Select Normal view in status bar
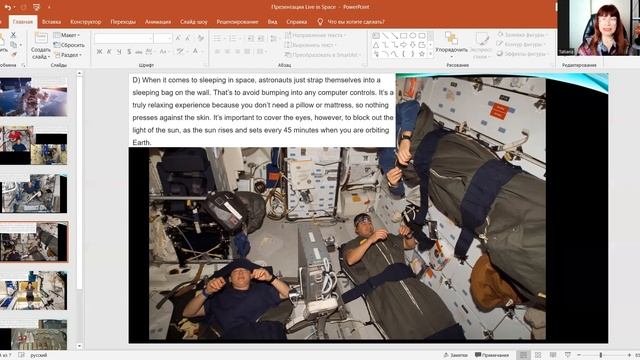 click(x=523, y=355)
